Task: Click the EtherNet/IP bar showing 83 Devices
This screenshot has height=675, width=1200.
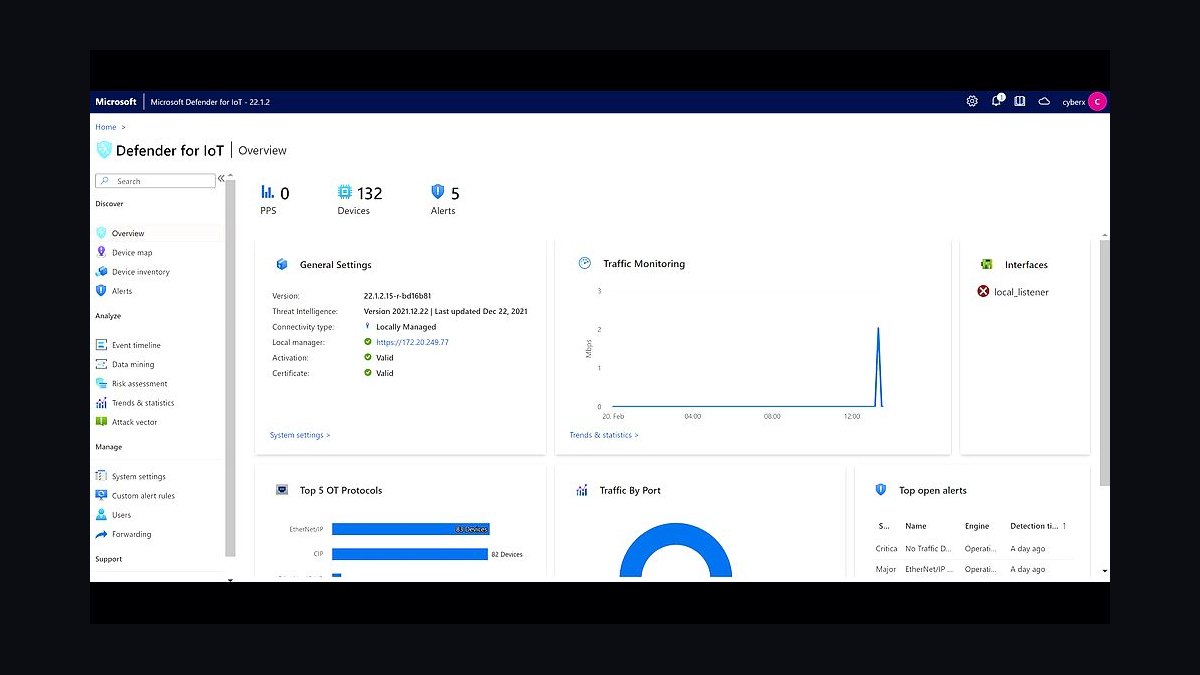Action: [411, 529]
